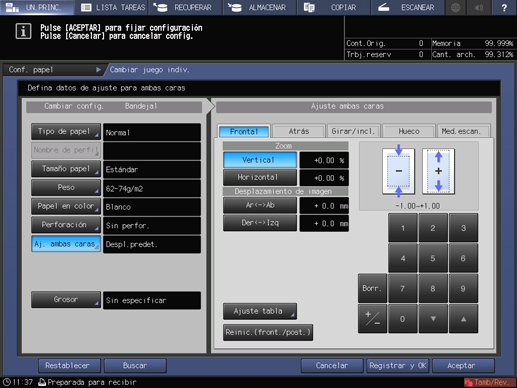The width and height of the screenshot is (517, 388).
Task: Click the printer status icon near Preparada
Action: 42,382
